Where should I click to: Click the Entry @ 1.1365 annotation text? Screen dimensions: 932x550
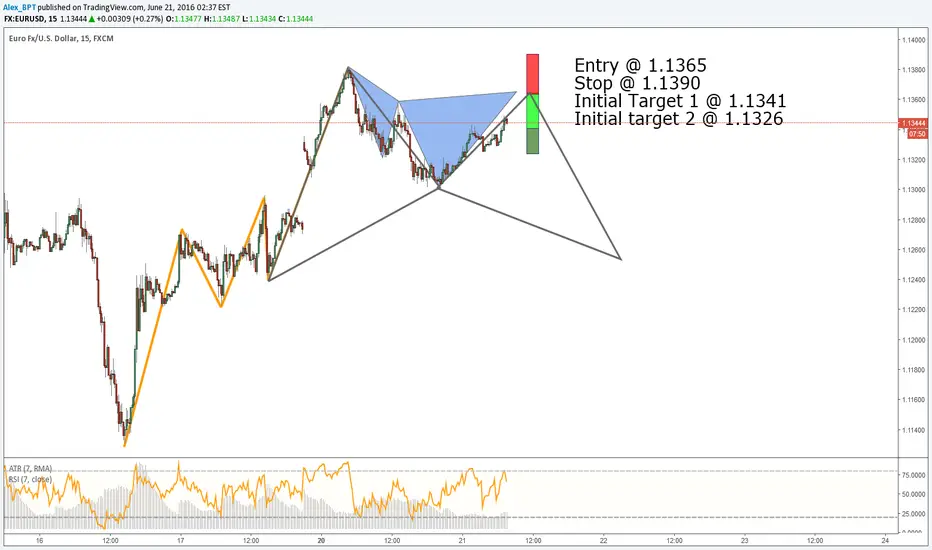pos(640,65)
